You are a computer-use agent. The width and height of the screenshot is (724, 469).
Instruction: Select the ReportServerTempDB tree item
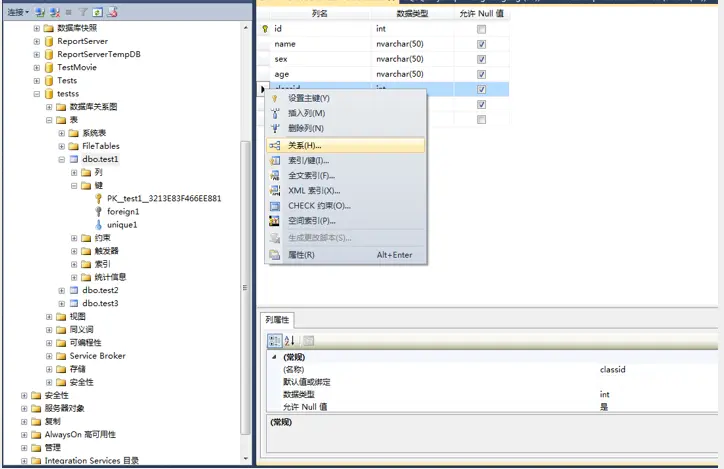pyautogui.click(x=98, y=54)
